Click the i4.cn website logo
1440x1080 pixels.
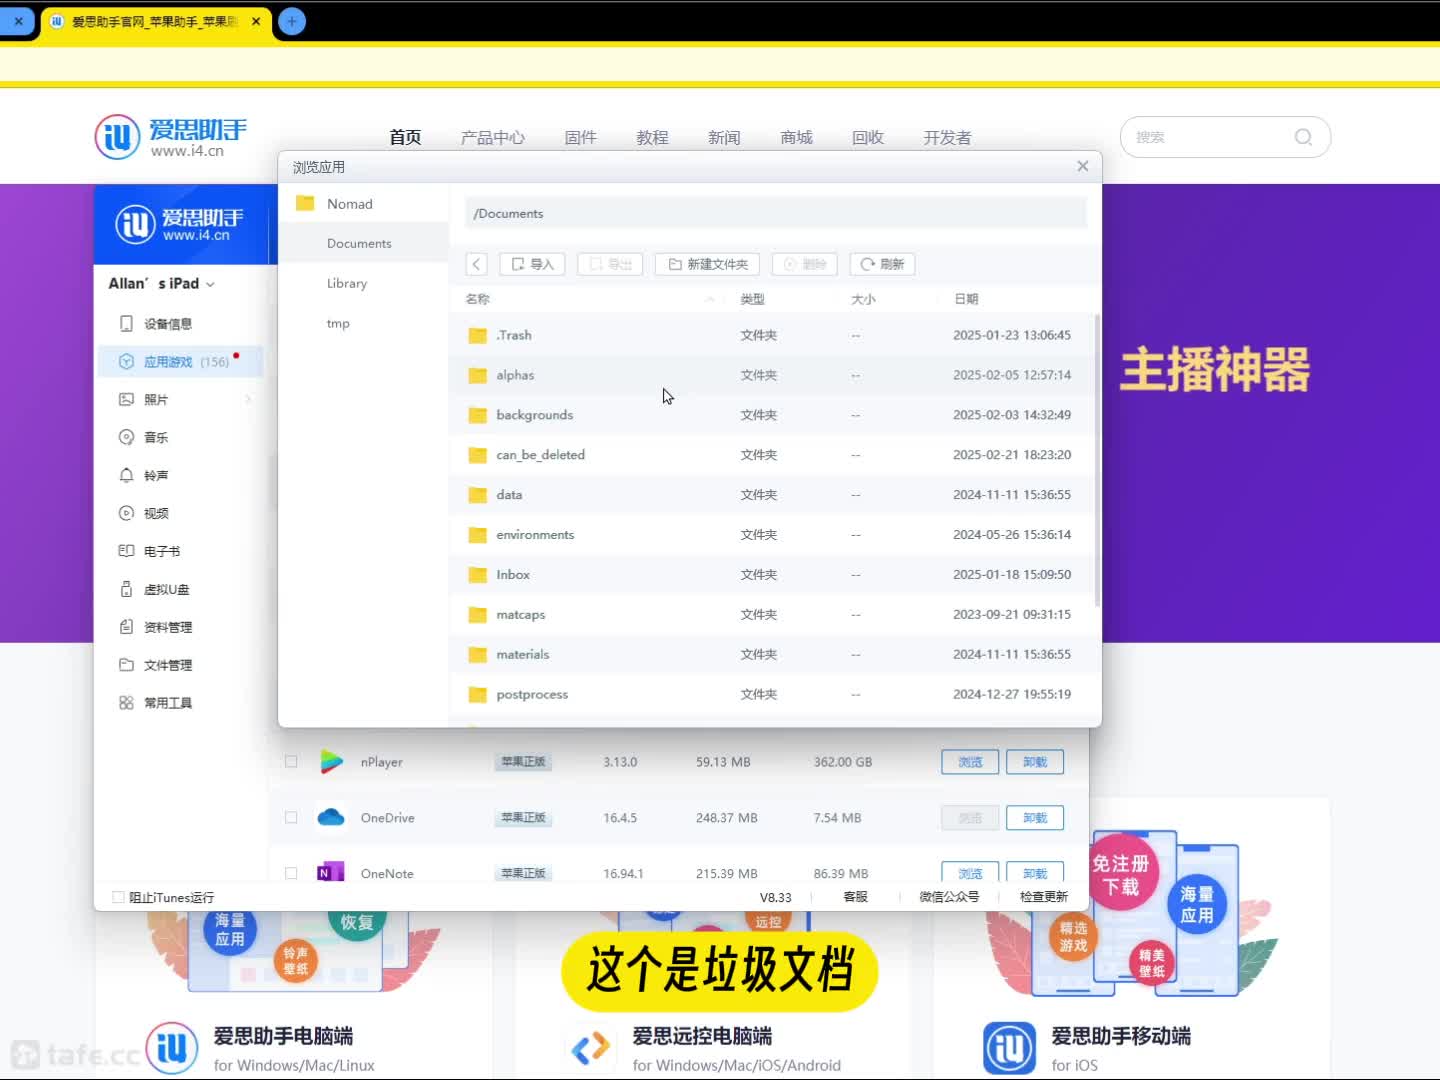tap(171, 137)
